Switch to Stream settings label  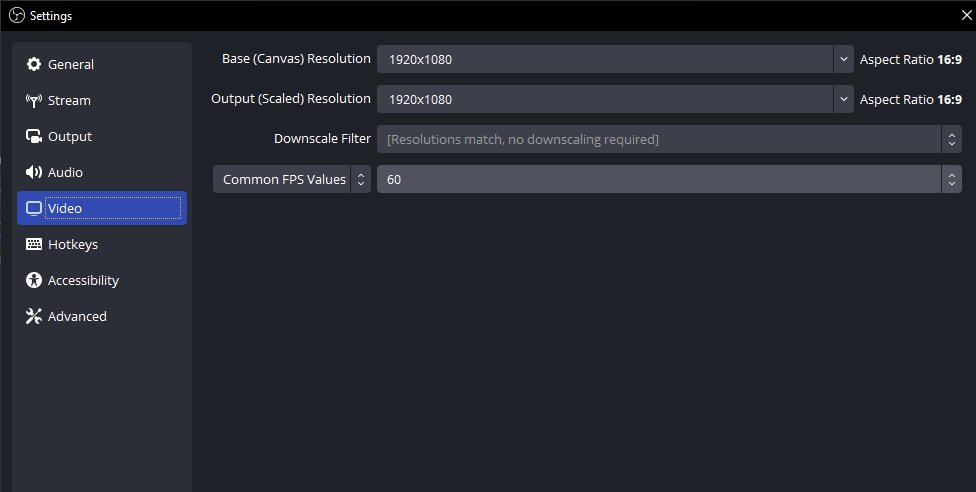(69, 100)
